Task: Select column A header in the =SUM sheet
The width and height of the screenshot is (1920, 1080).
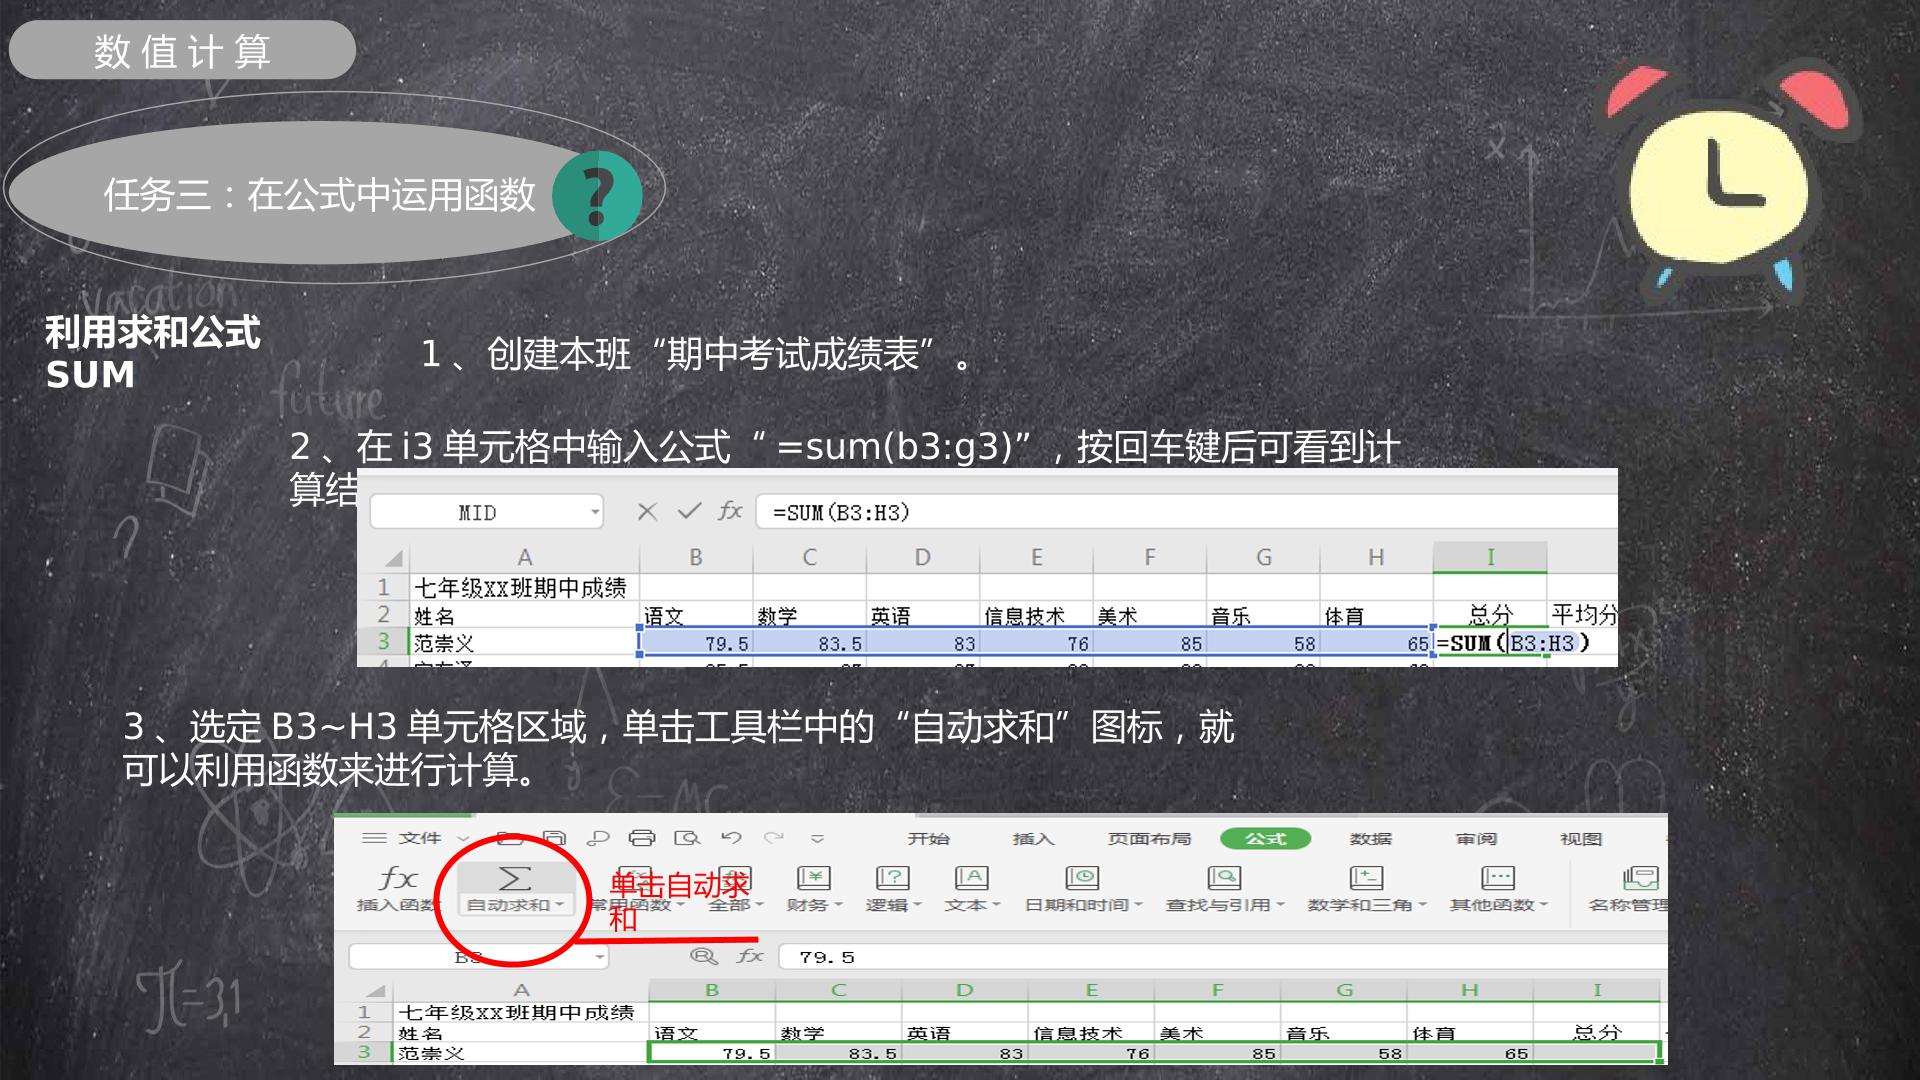Action: pos(525,557)
